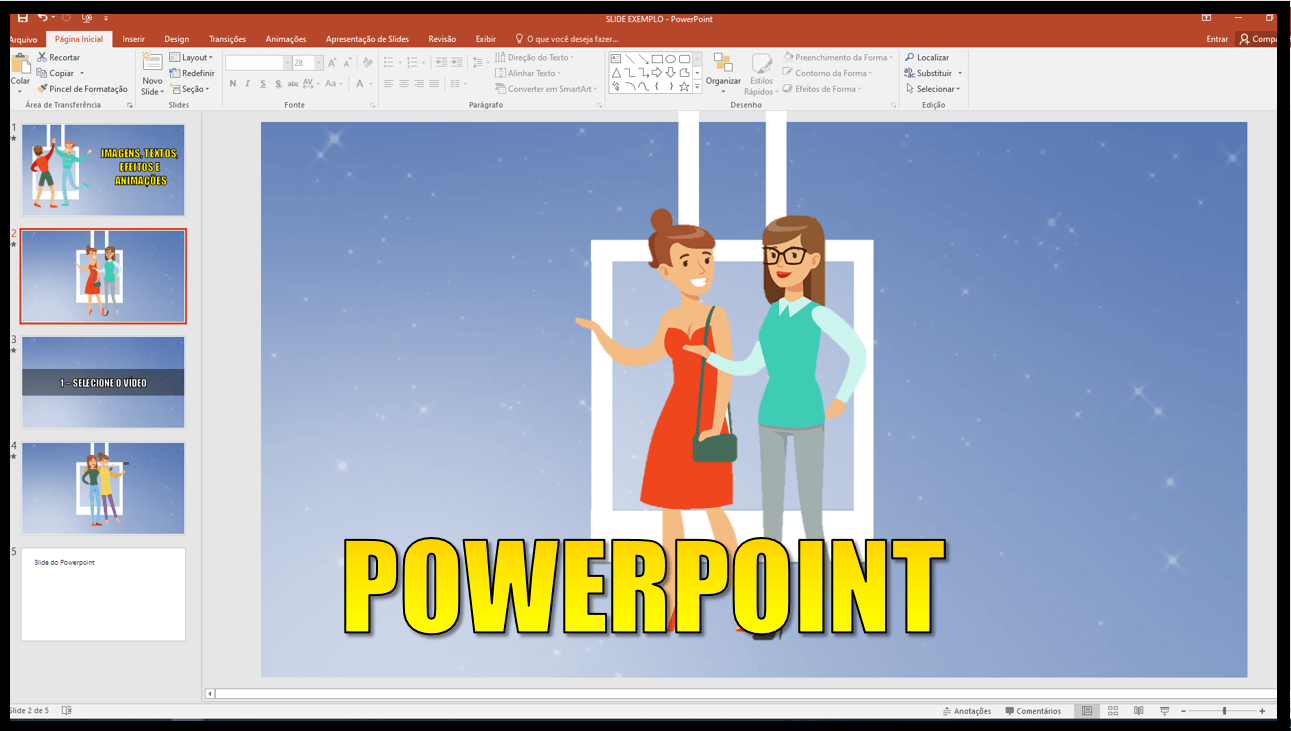The height and width of the screenshot is (731, 1291).
Task: Open the Transições tab
Action: 227,39
